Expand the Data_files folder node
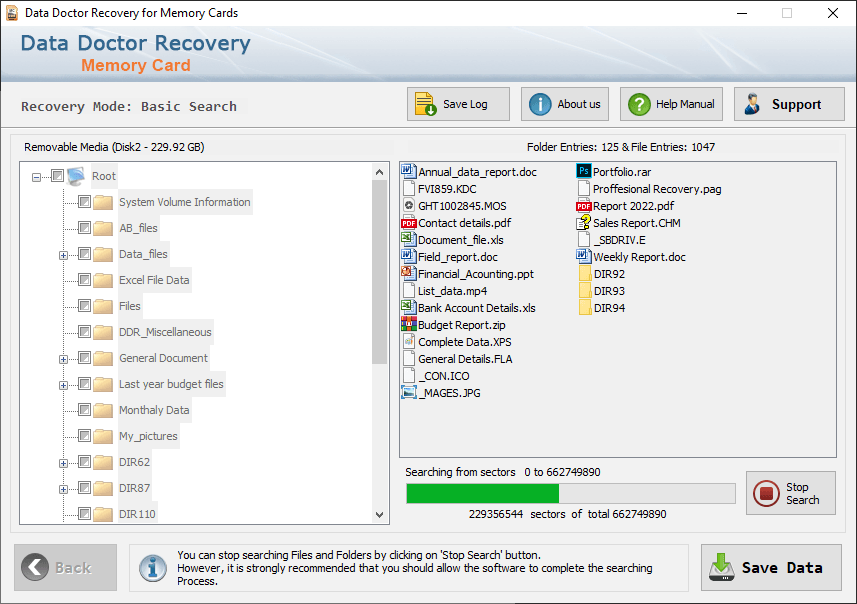Screen dimensions: 857x604 tap(63, 255)
